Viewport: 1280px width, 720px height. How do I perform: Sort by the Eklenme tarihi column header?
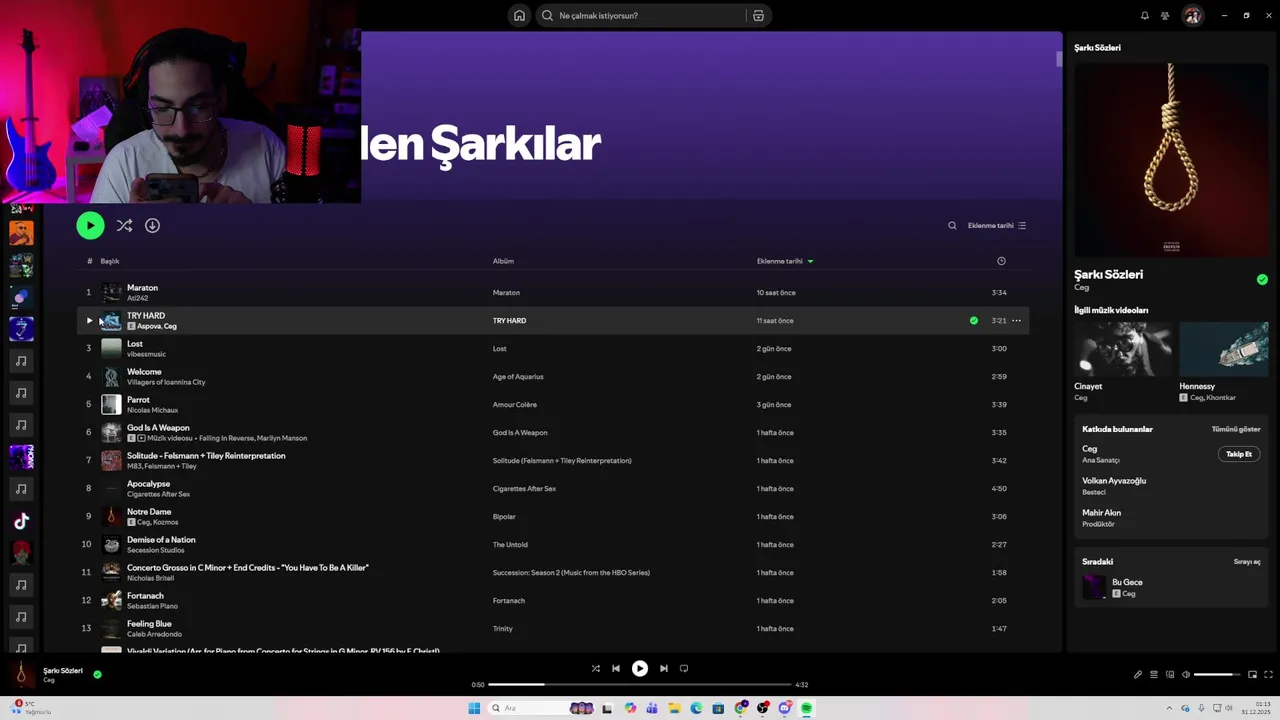[784, 261]
